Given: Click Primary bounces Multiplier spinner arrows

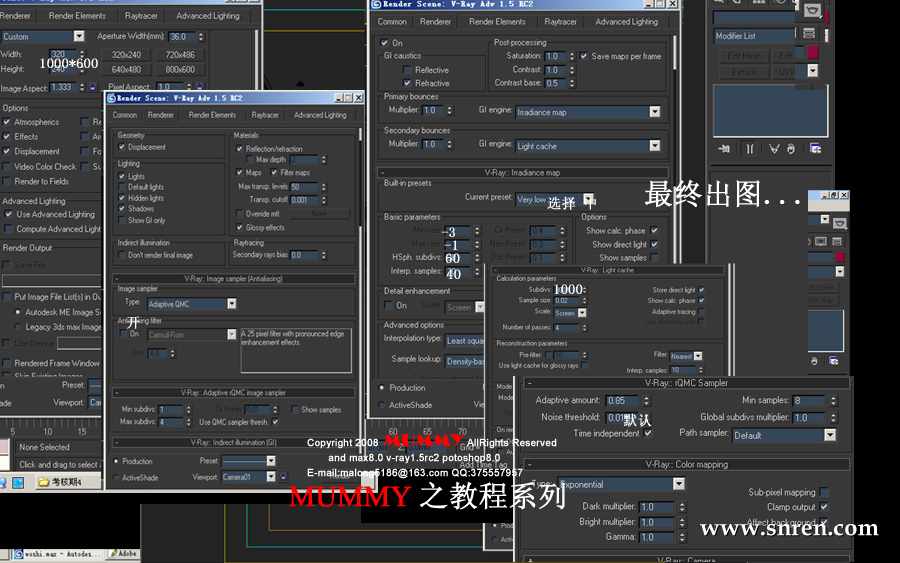Looking at the screenshot, I should coord(449,110).
